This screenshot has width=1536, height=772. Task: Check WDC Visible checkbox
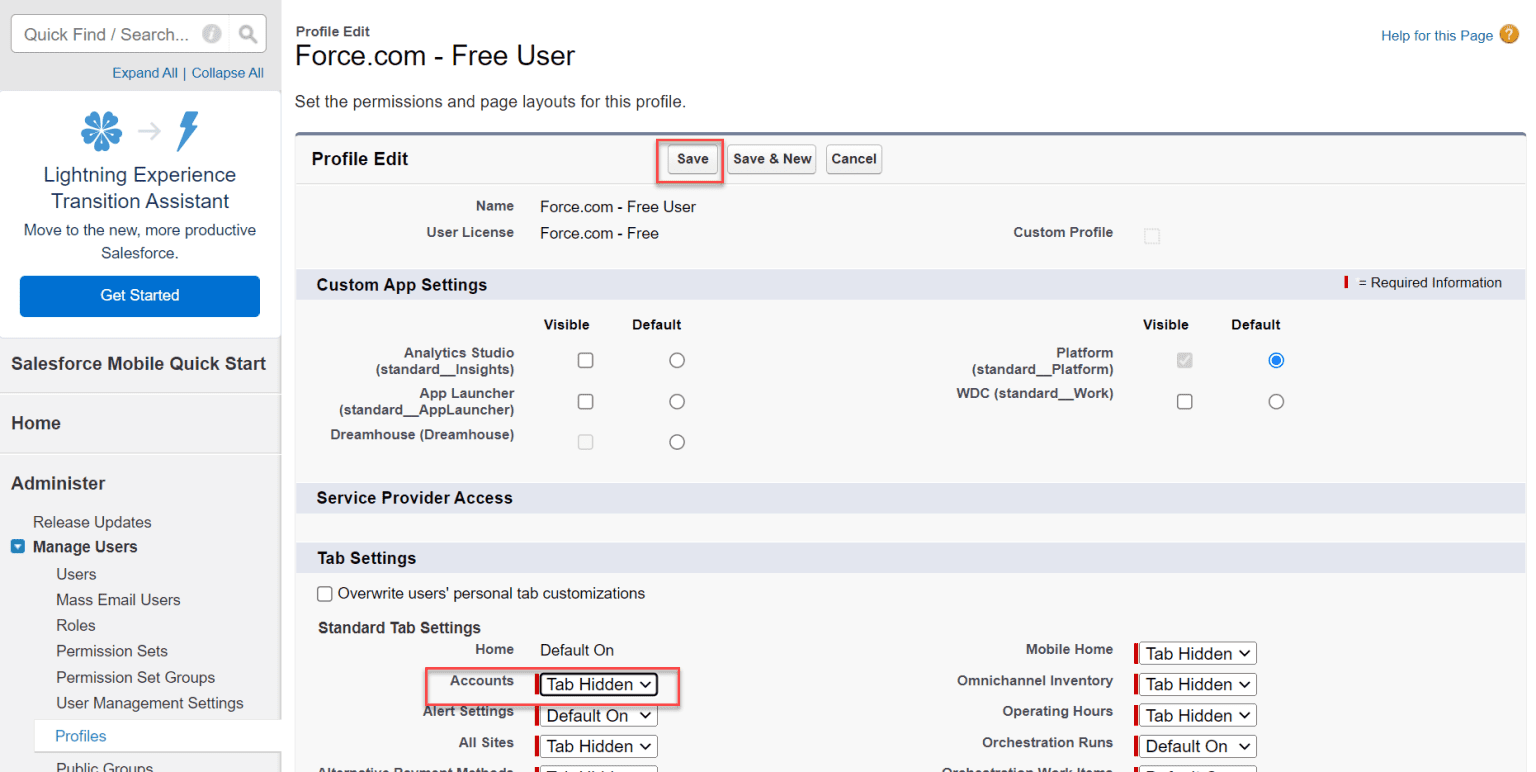click(1185, 401)
